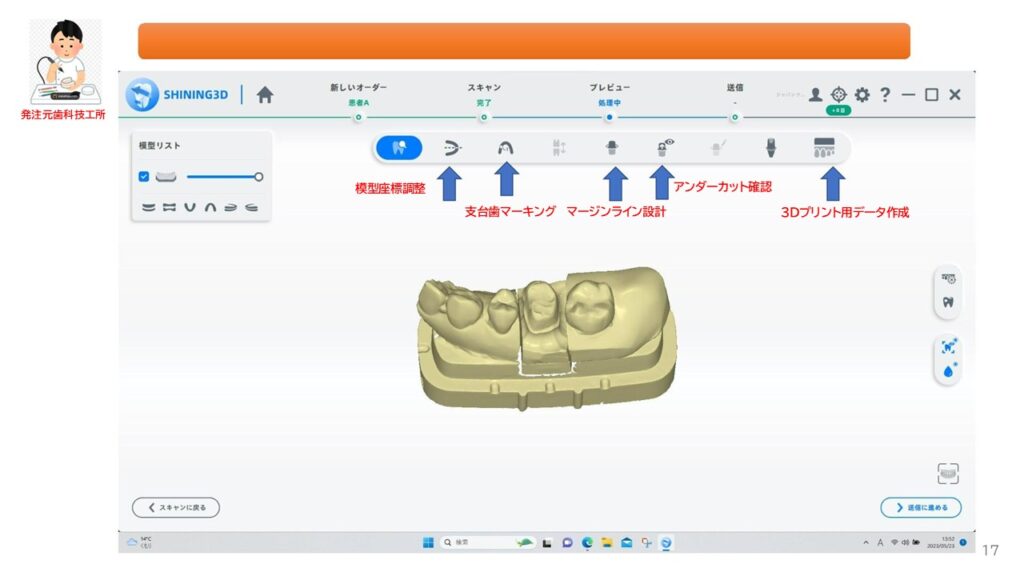Adjust the model transparency slider handle

[x=258, y=177]
